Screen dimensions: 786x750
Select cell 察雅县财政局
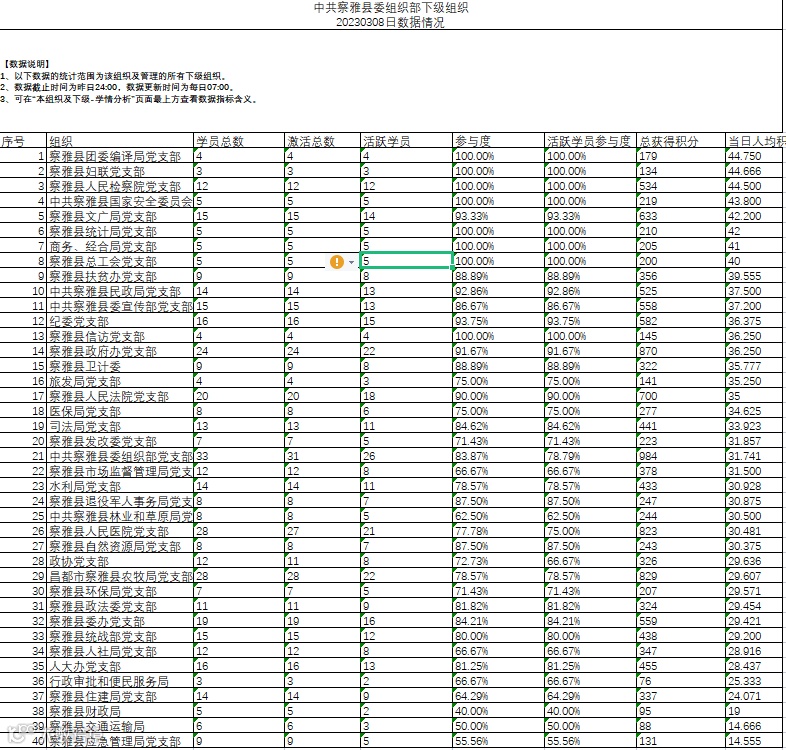coord(120,711)
